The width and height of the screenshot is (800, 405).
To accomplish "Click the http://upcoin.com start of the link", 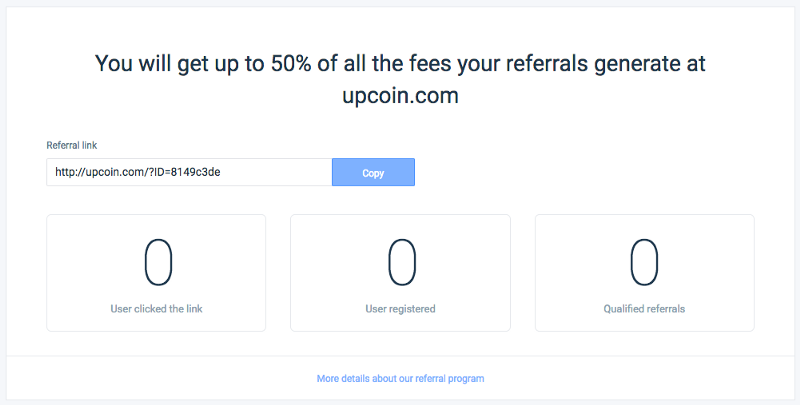I will (100, 172).
